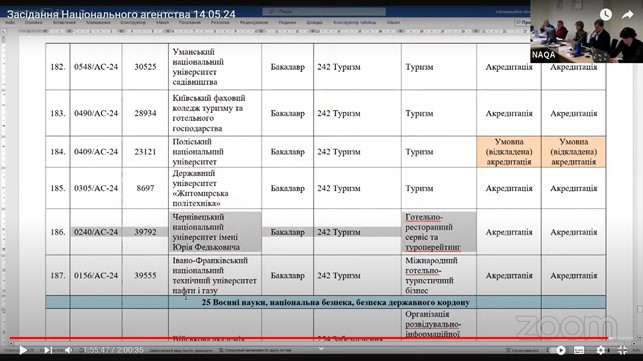
Task: Click the case number '0305/АС-24'
Action: pos(96,188)
